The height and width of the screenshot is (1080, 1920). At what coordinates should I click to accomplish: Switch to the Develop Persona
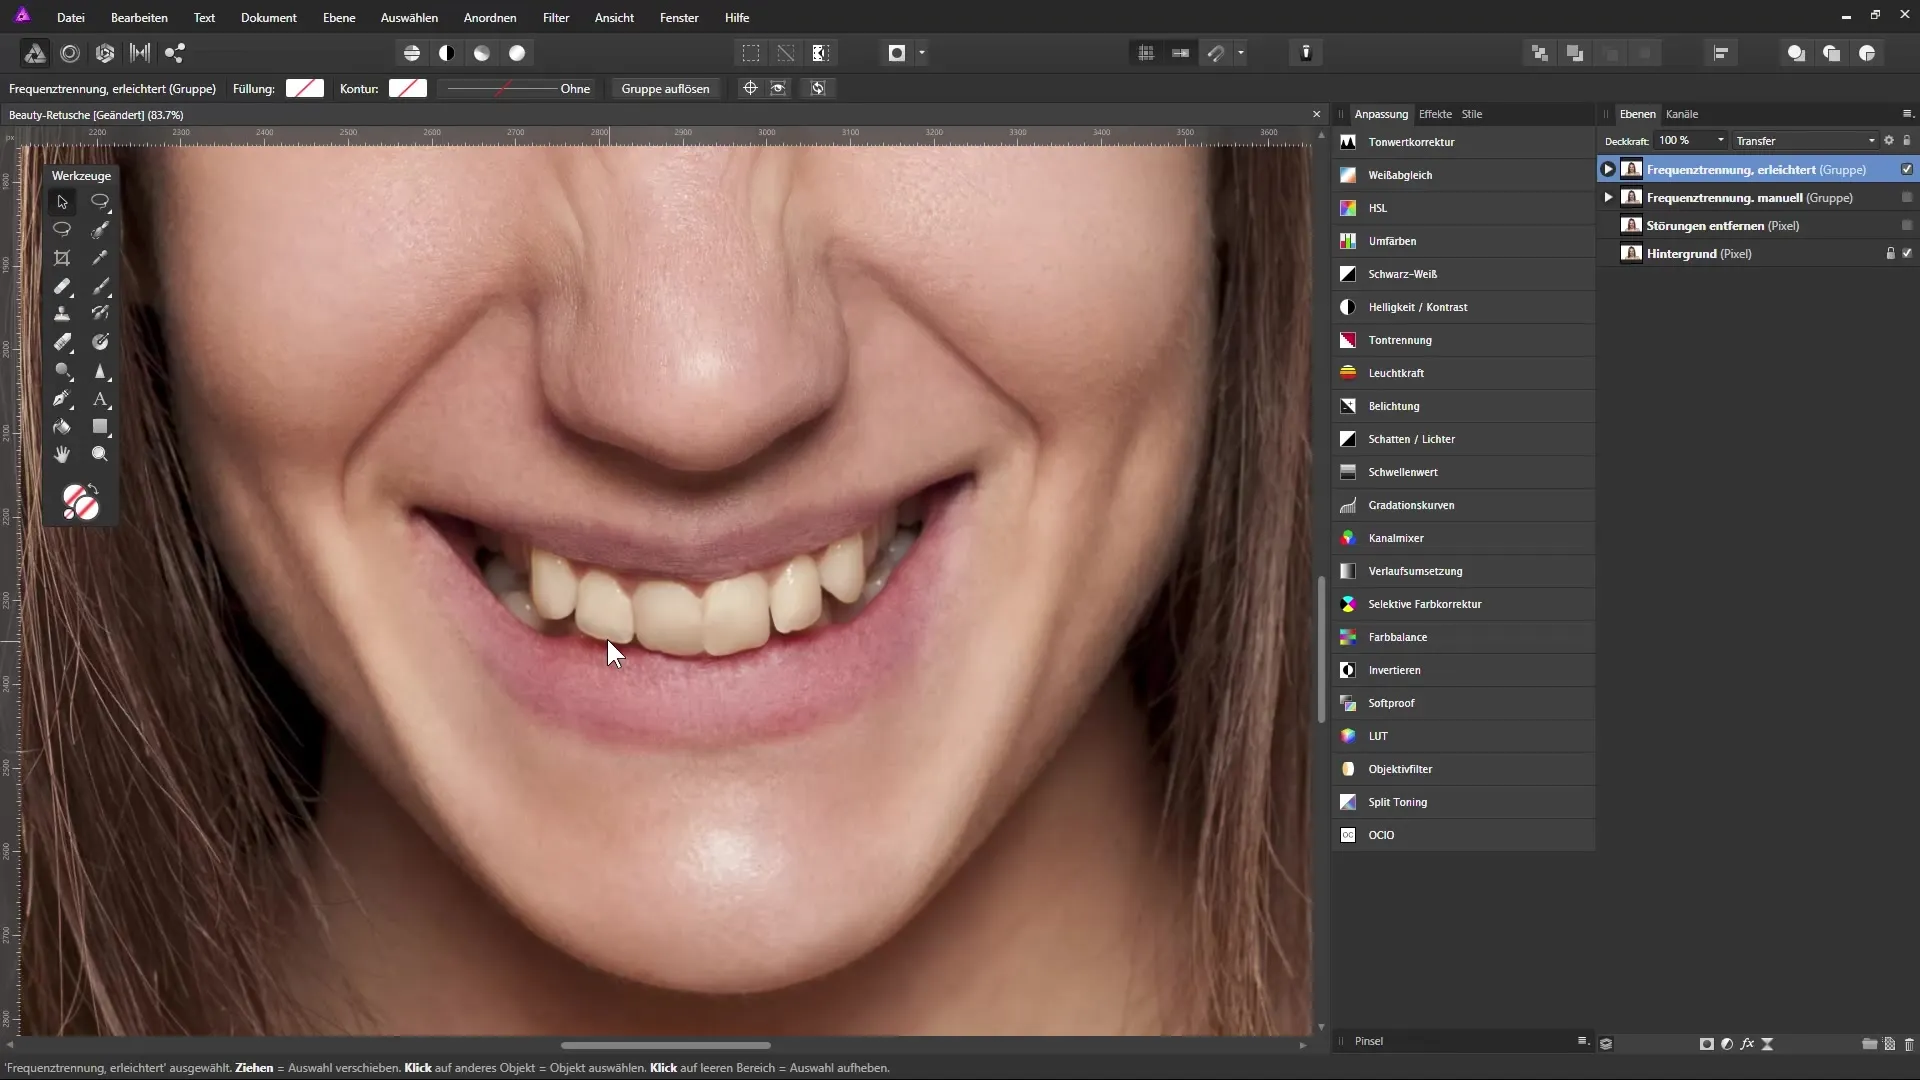105,53
